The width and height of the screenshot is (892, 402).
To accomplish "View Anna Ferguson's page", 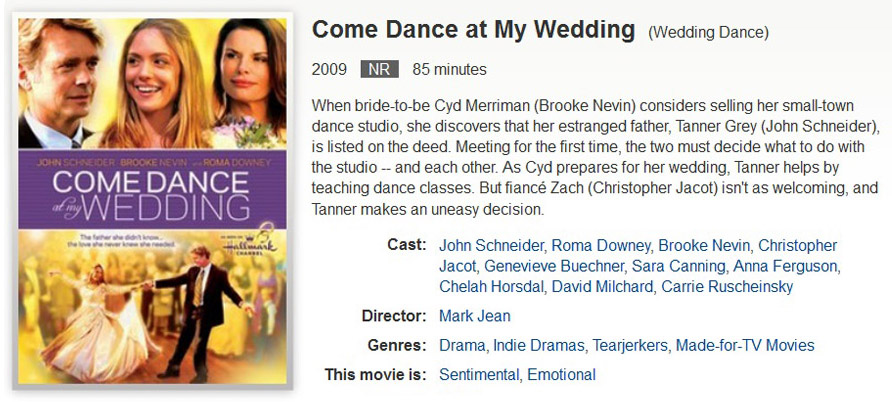I will point(786,266).
